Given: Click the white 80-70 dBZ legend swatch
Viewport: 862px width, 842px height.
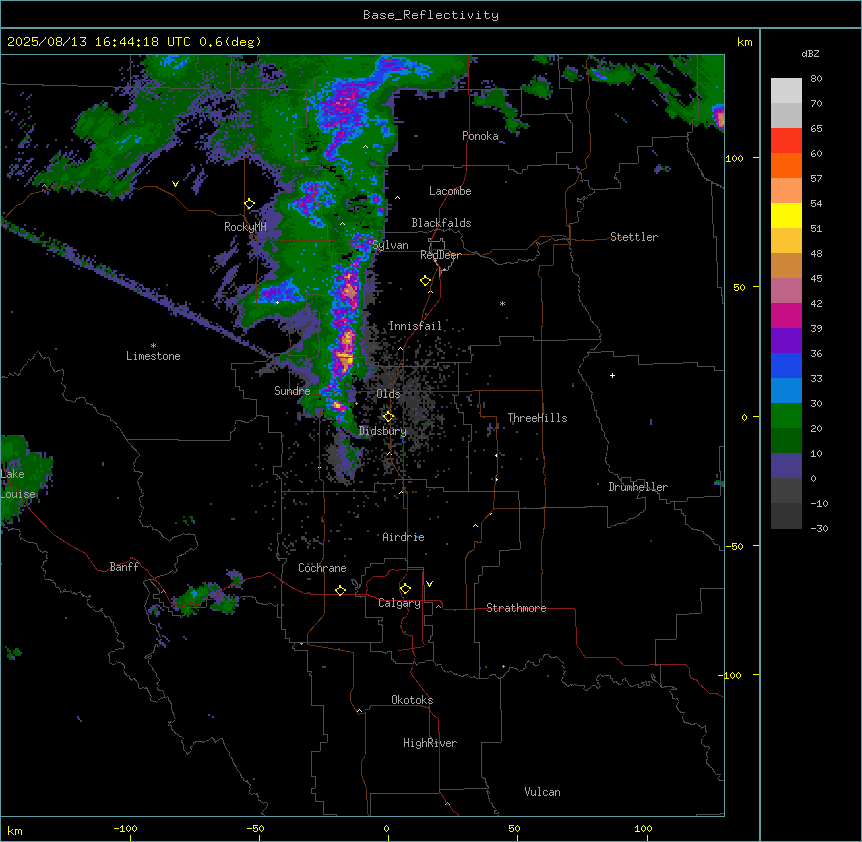Looking at the screenshot, I should point(786,91).
